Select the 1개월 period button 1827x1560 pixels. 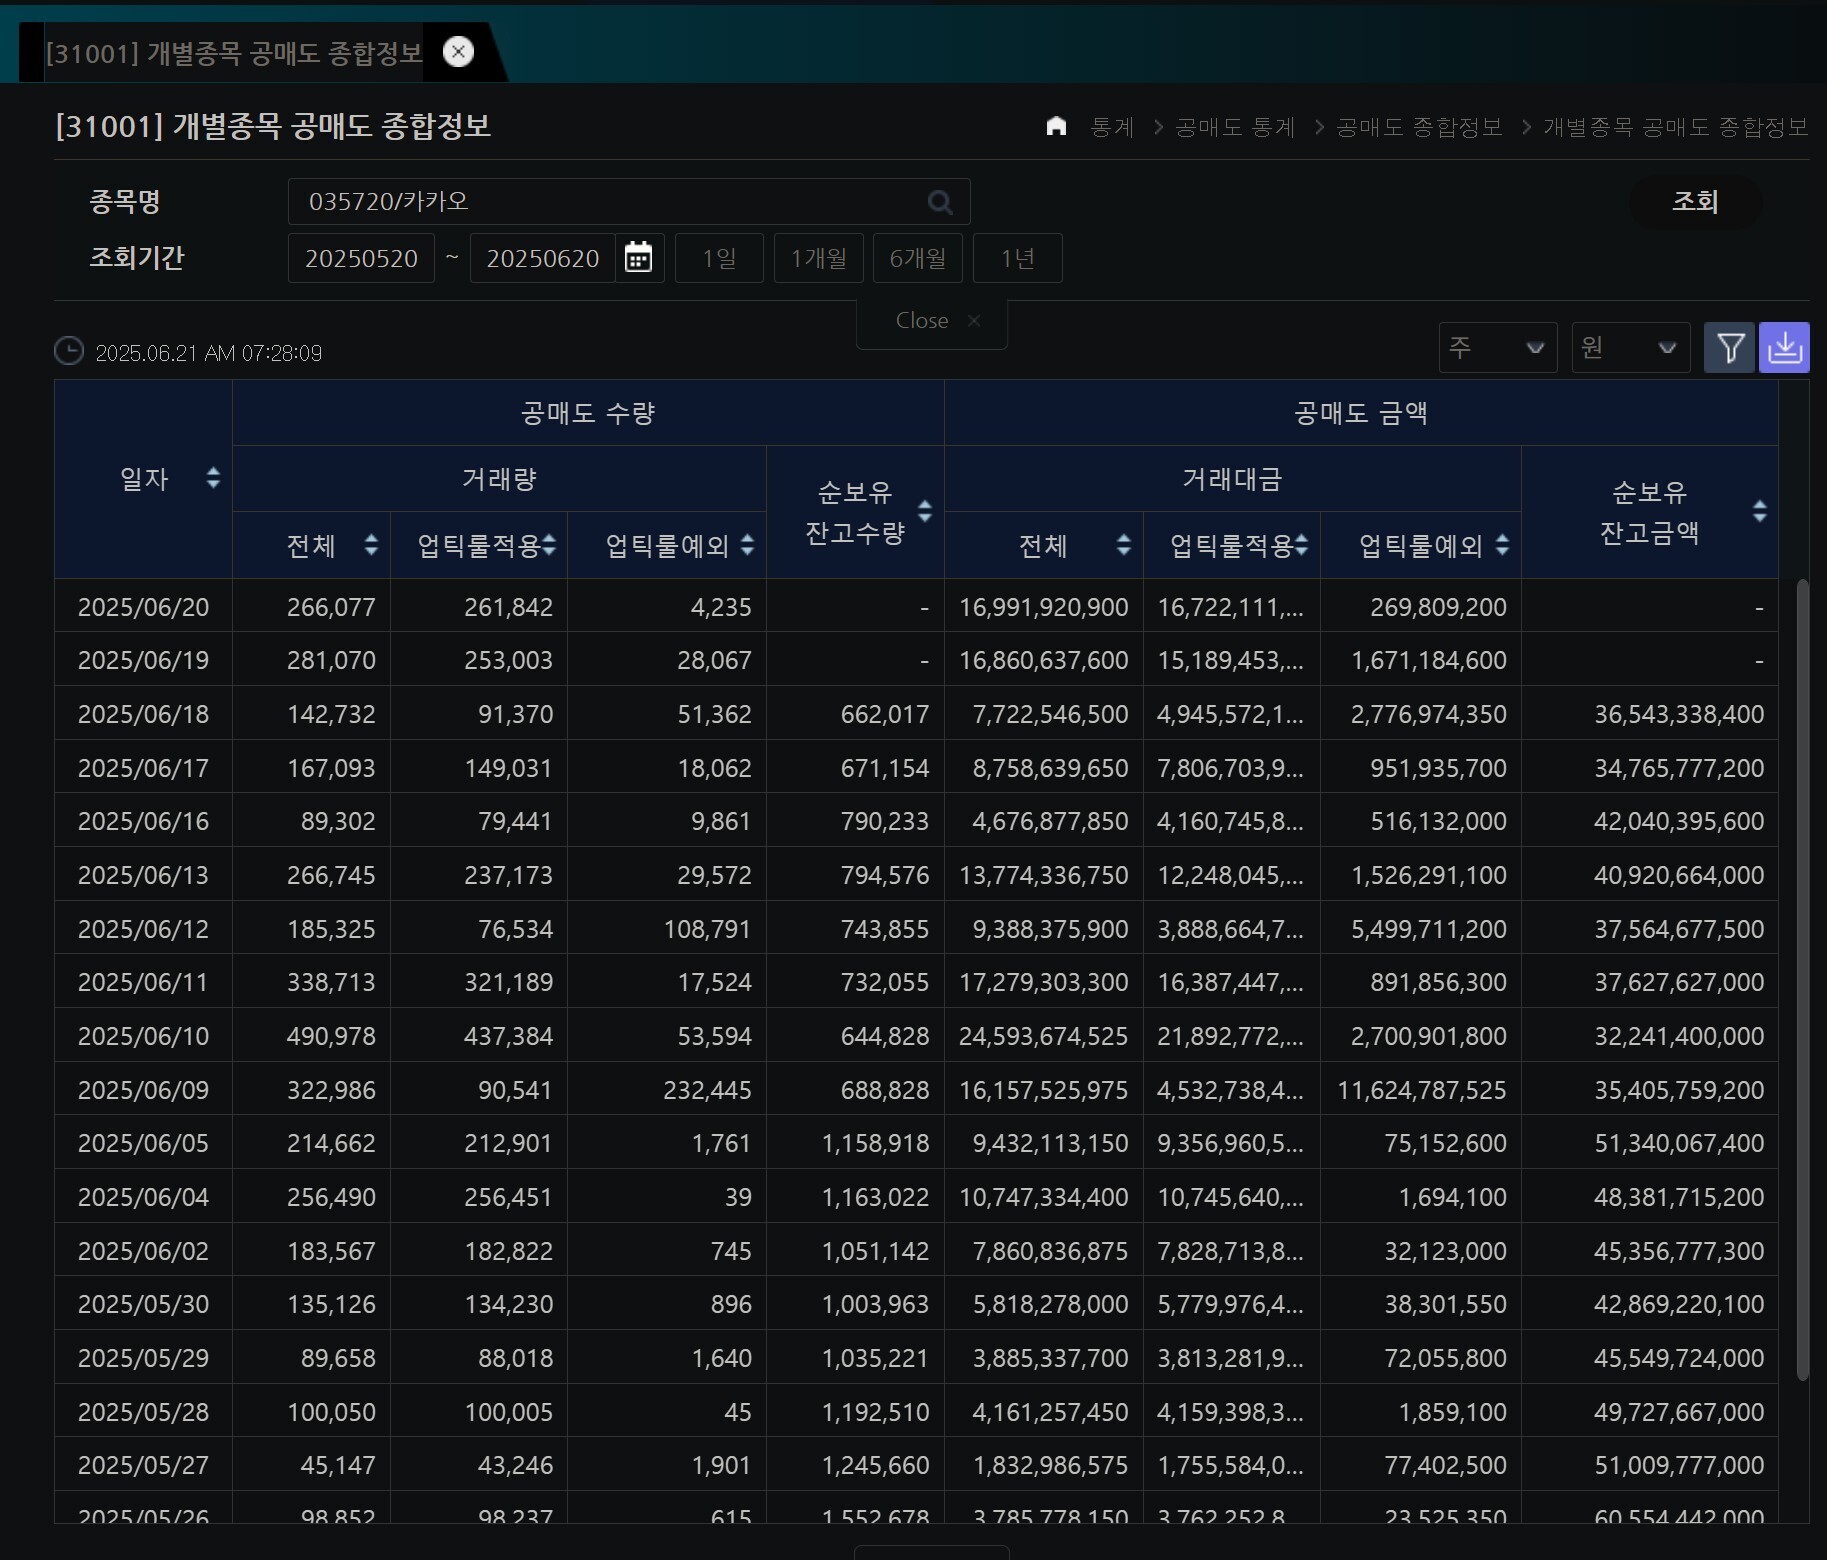click(x=818, y=258)
